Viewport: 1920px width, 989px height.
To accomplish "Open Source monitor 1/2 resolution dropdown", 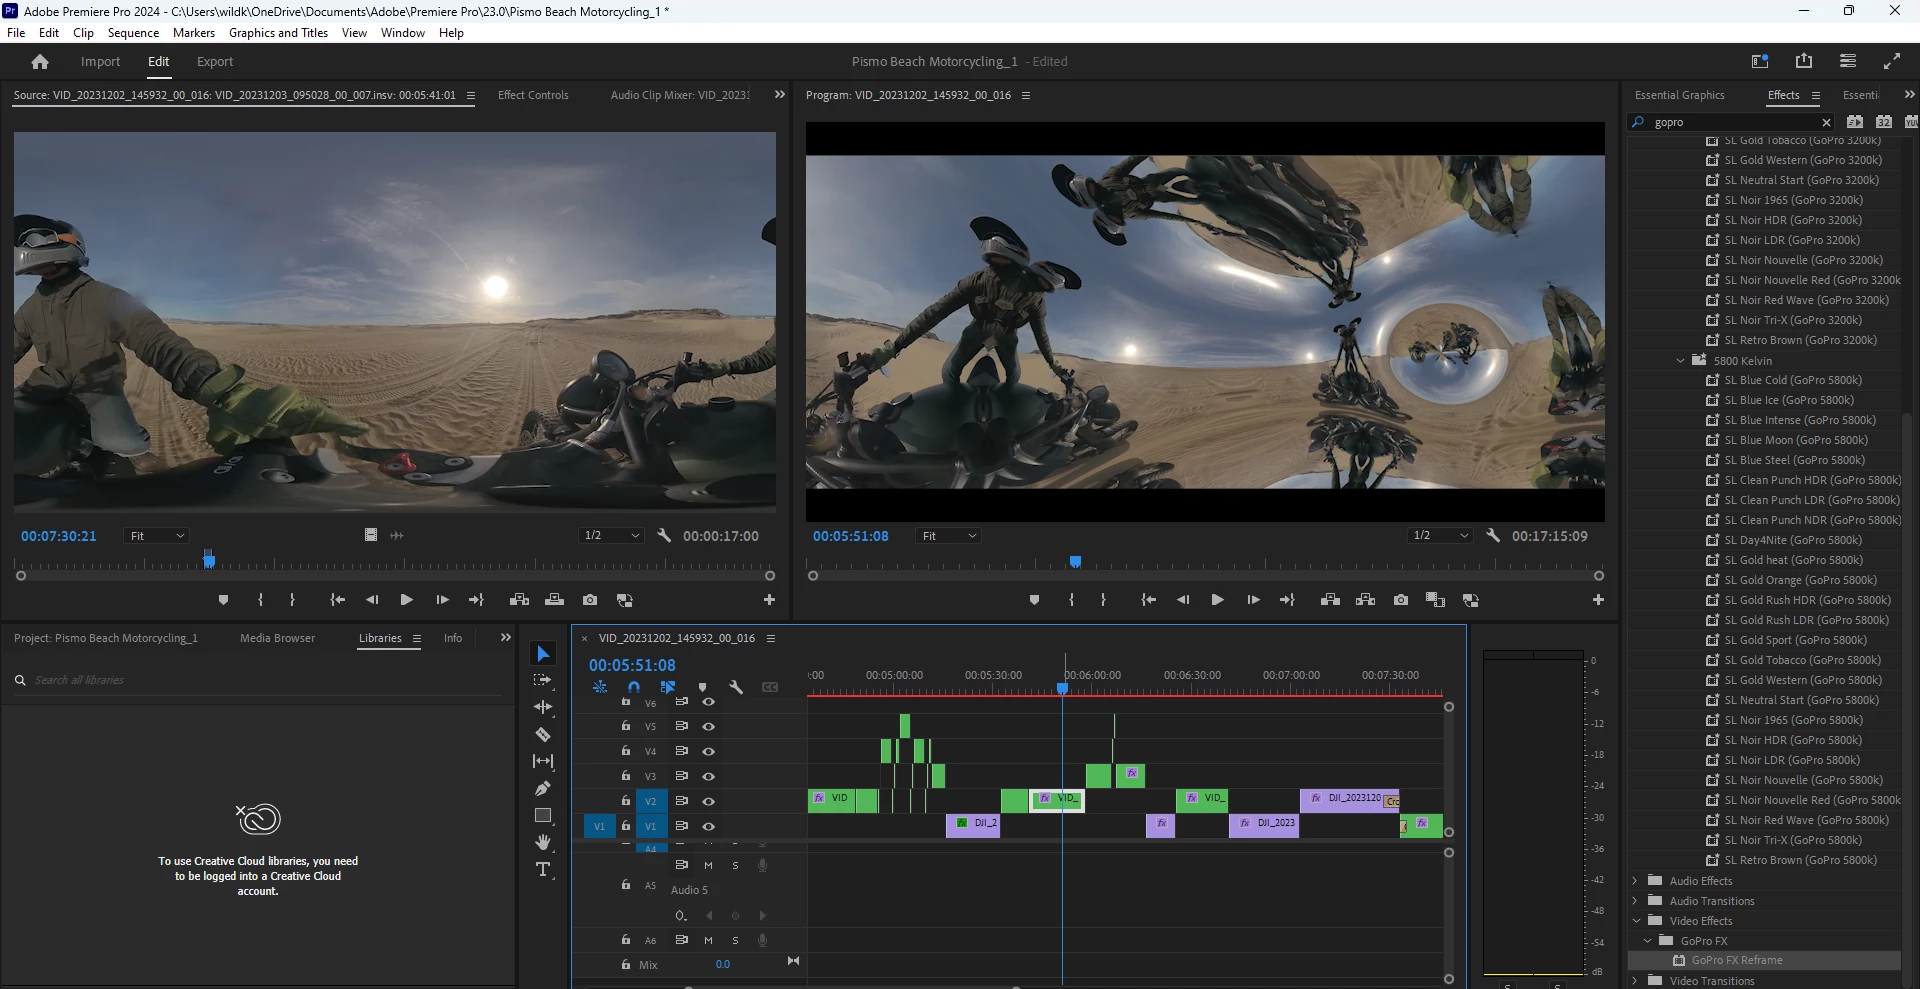I will [612, 536].
